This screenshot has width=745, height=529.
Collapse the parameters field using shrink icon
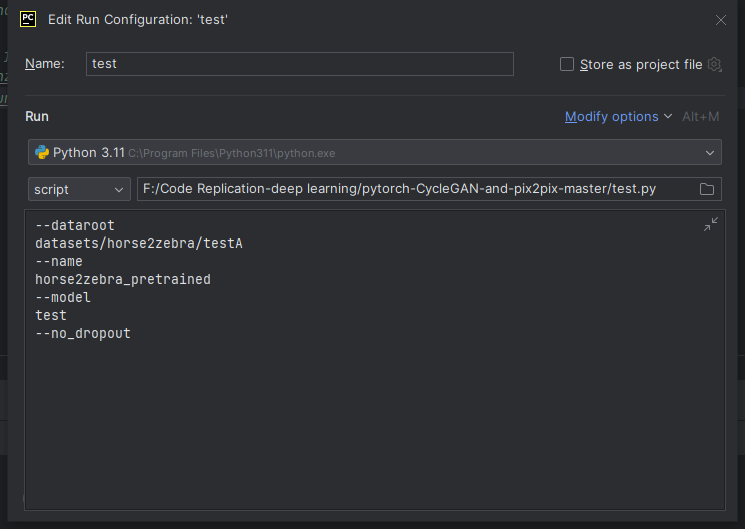710,224
